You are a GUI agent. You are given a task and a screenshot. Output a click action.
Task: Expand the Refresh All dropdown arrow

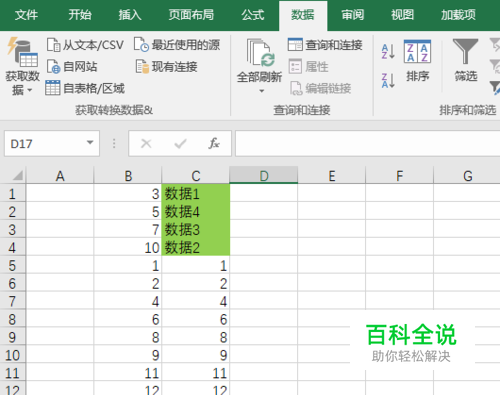tap(262, 91)
